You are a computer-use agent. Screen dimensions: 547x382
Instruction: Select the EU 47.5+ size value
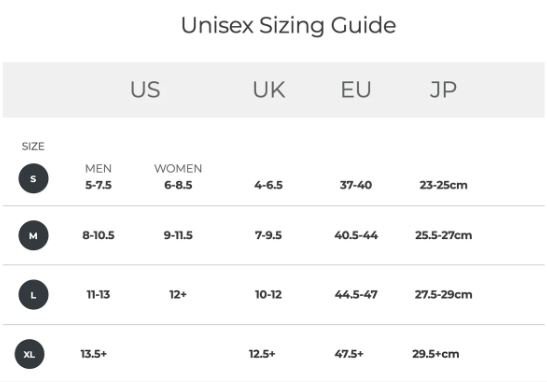(349, 354)
